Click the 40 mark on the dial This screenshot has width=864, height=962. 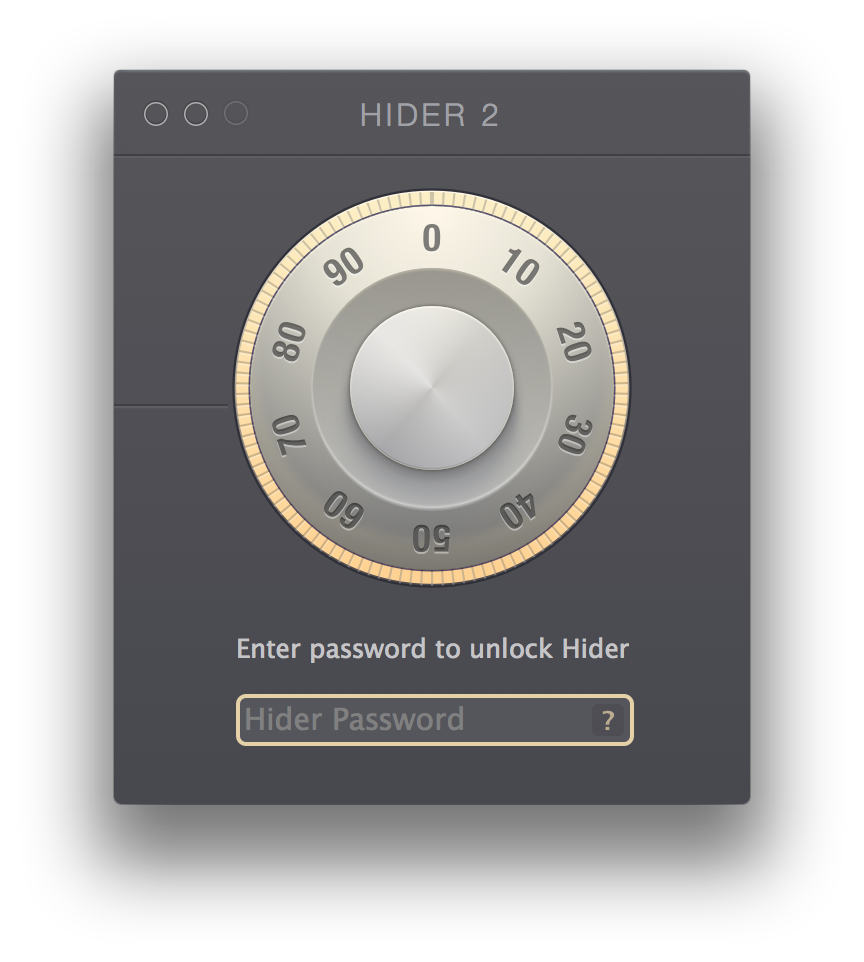pos(518,510)
